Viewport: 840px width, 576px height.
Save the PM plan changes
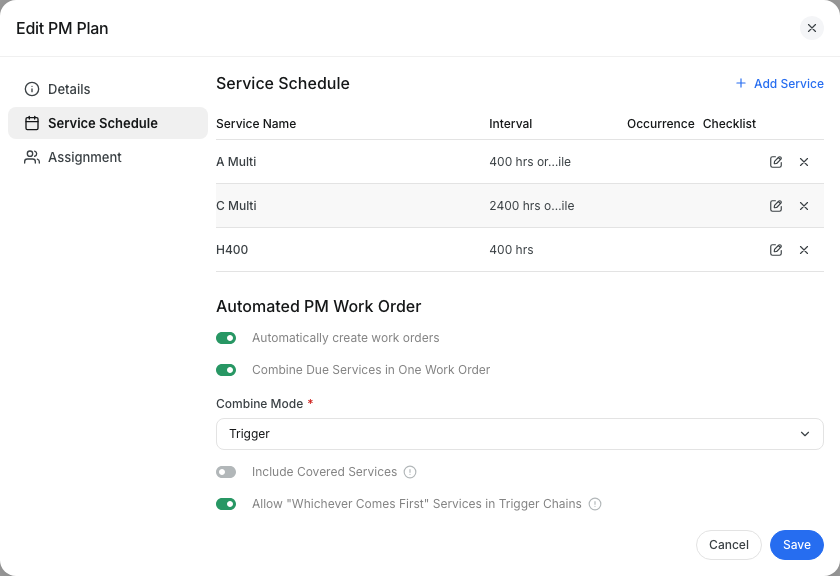tap(797, 545)
